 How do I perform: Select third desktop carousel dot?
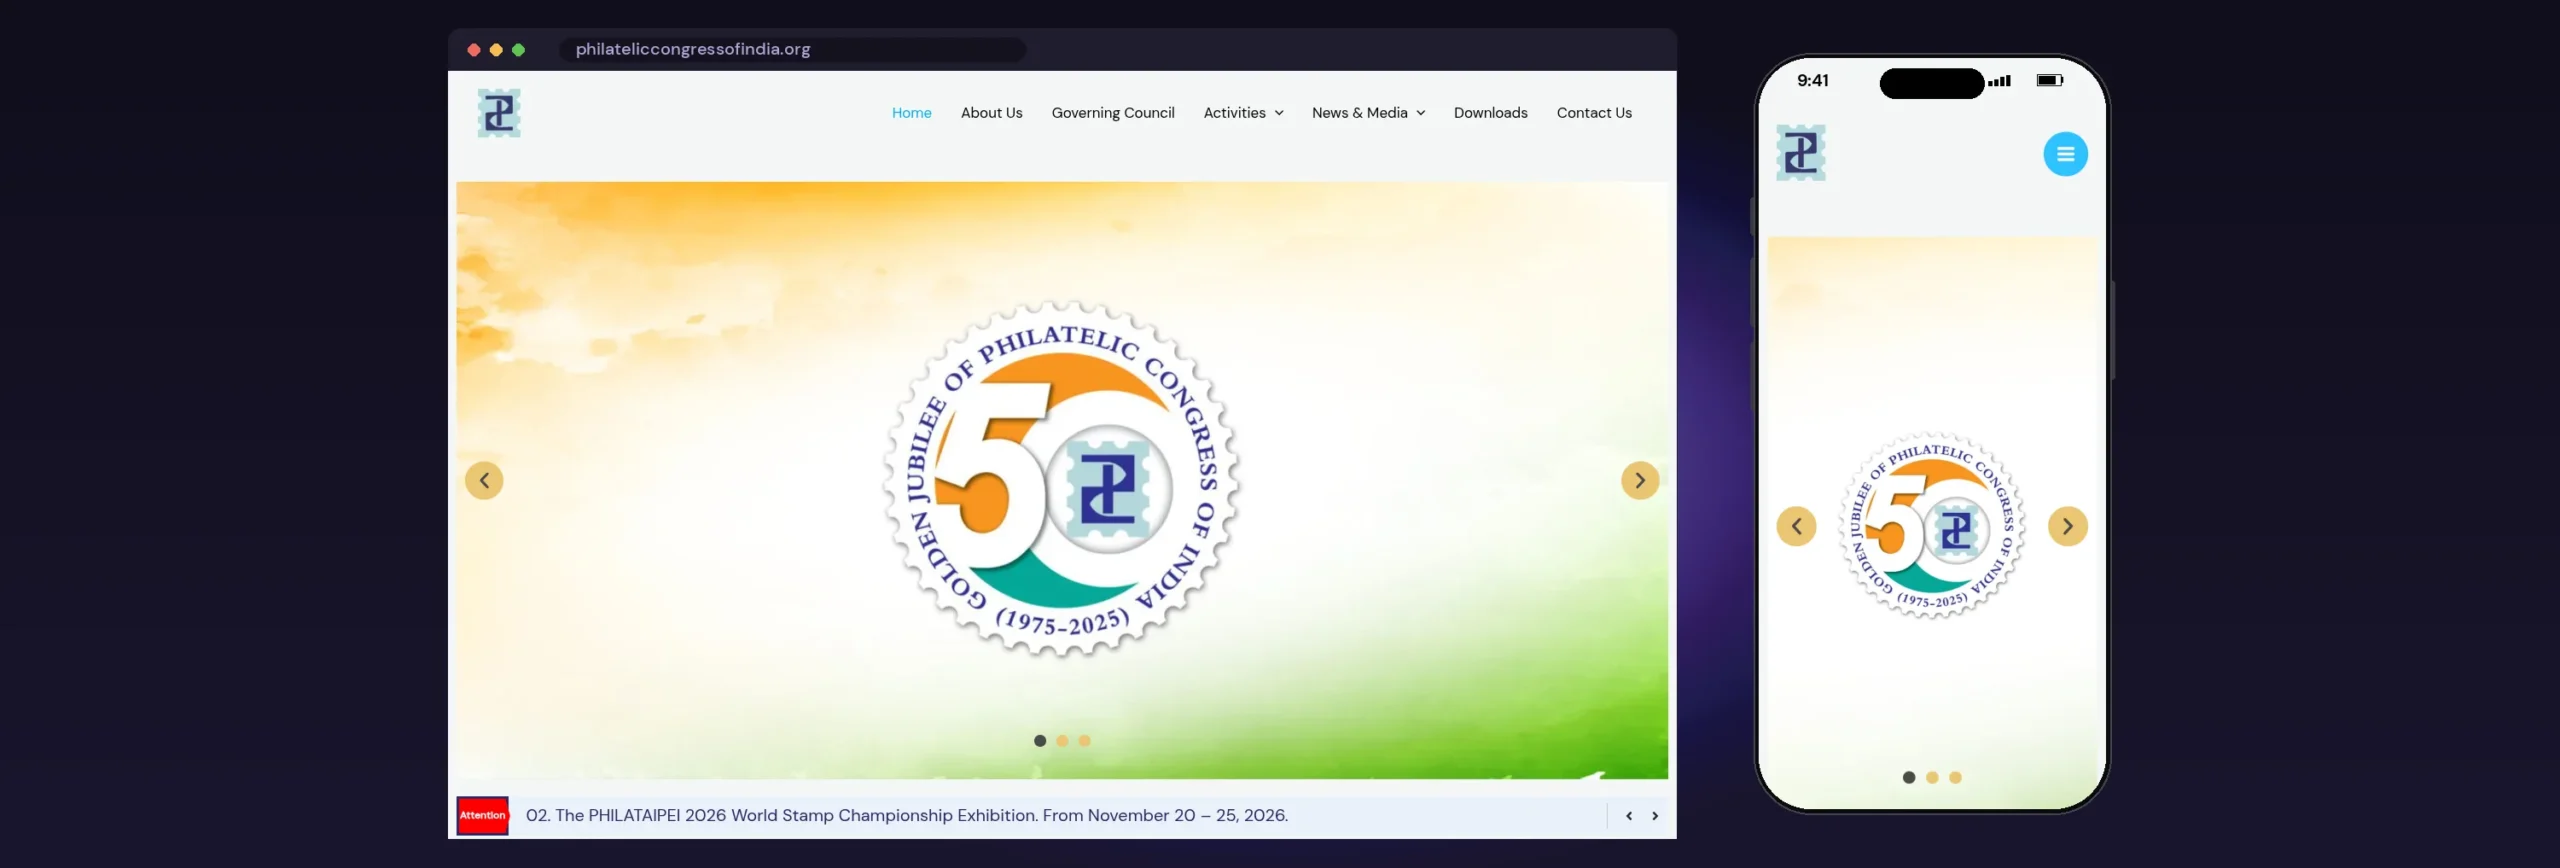(x=1084, y=741)
